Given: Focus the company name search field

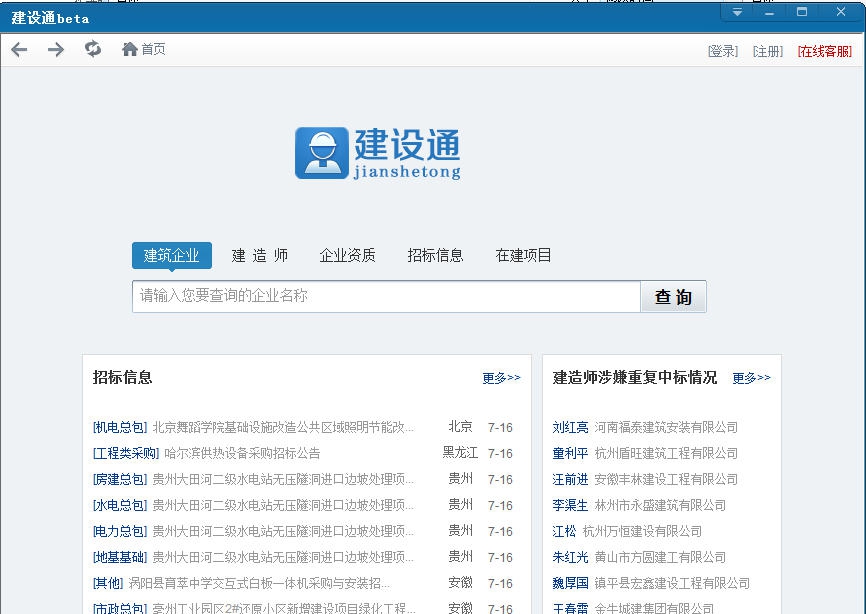Looking at the screenshot, I should 386,297.
